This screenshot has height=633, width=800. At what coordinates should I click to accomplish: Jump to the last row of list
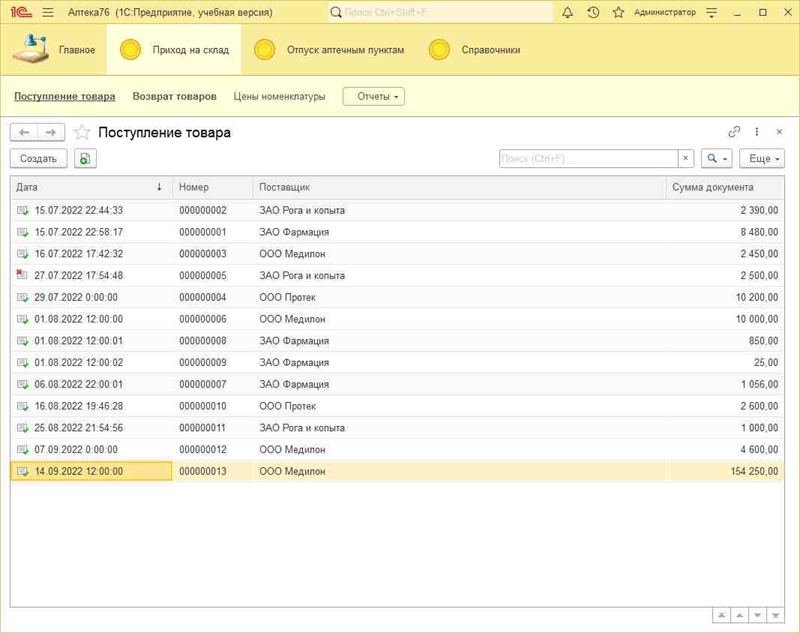pyautogui.click(x=776, y=616)
